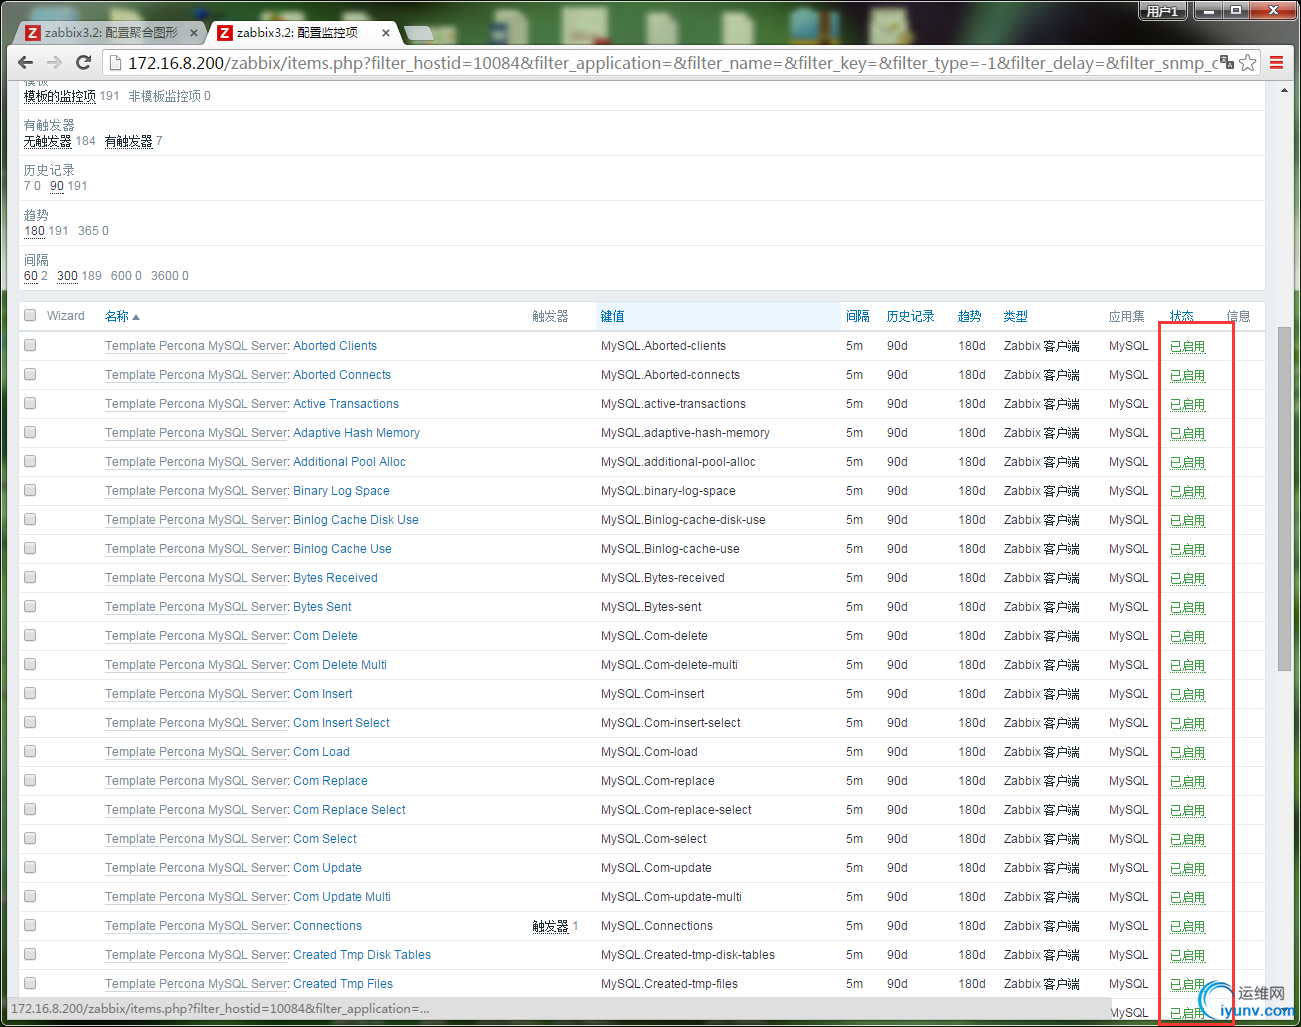Check the Com Select row checkbox

coord(30,838)
